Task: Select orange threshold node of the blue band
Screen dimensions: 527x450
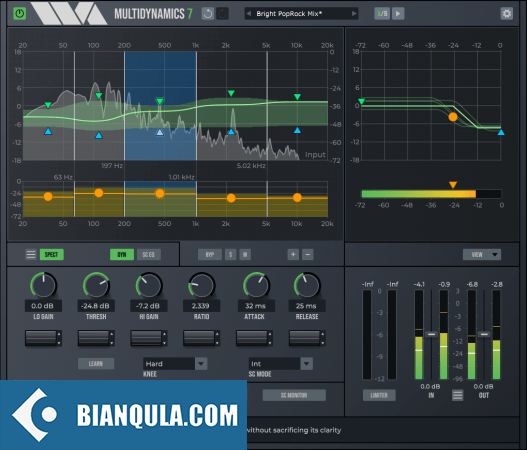Action: point(160,193)
